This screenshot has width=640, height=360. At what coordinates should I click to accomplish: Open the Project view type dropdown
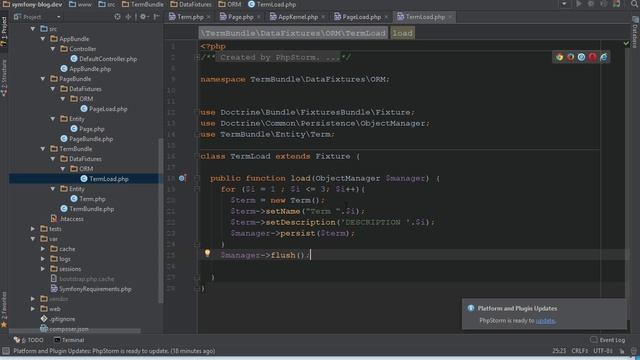[58, 17]
